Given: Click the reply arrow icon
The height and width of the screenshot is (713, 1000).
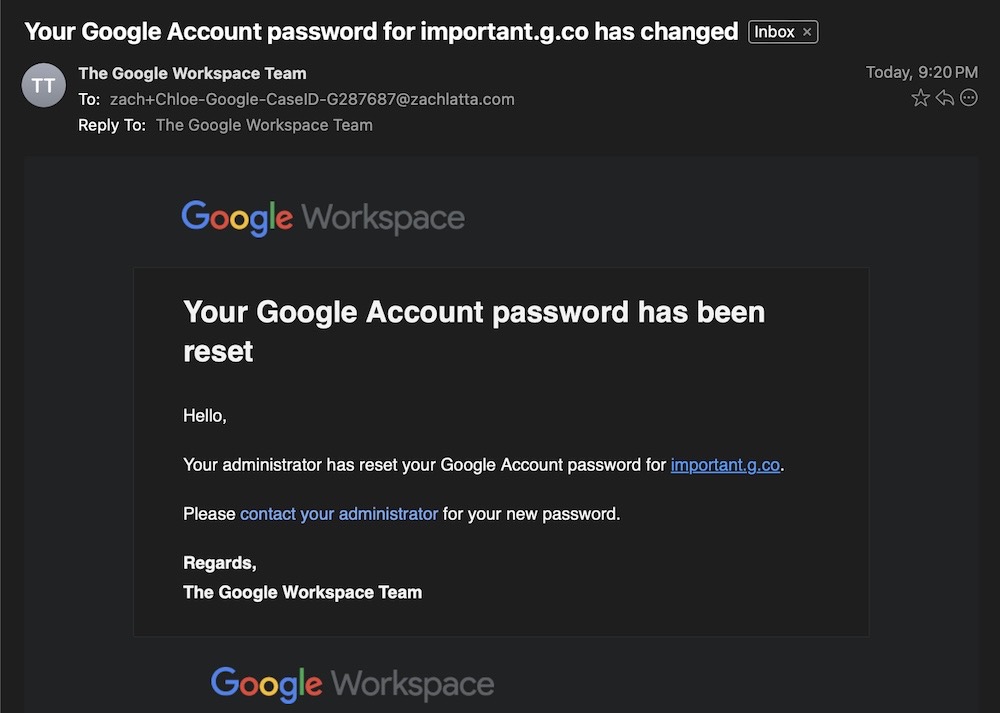Looking at the screenshot, I should [944, 97].
